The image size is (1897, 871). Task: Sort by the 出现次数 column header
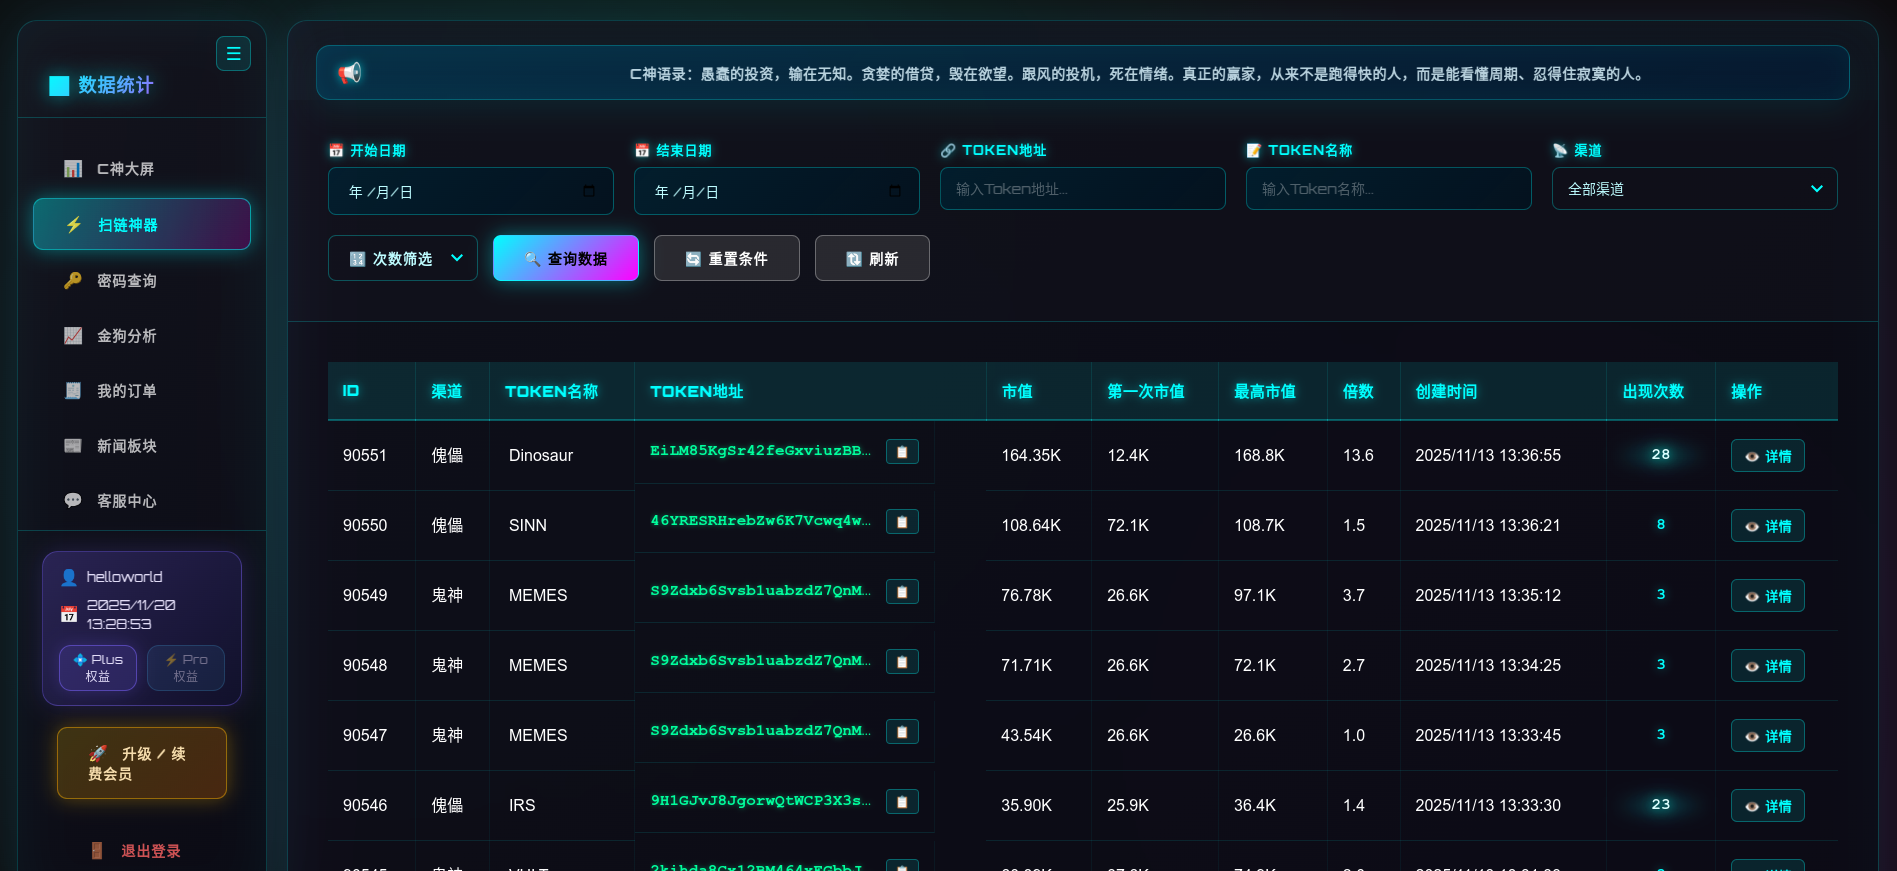tap(1653, 392)
